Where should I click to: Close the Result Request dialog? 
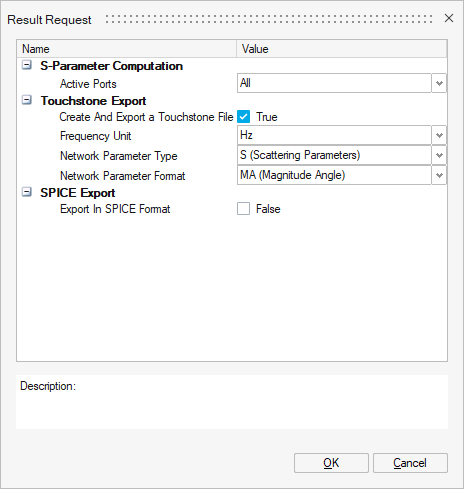pyautogui.click(x=449, y=18)
